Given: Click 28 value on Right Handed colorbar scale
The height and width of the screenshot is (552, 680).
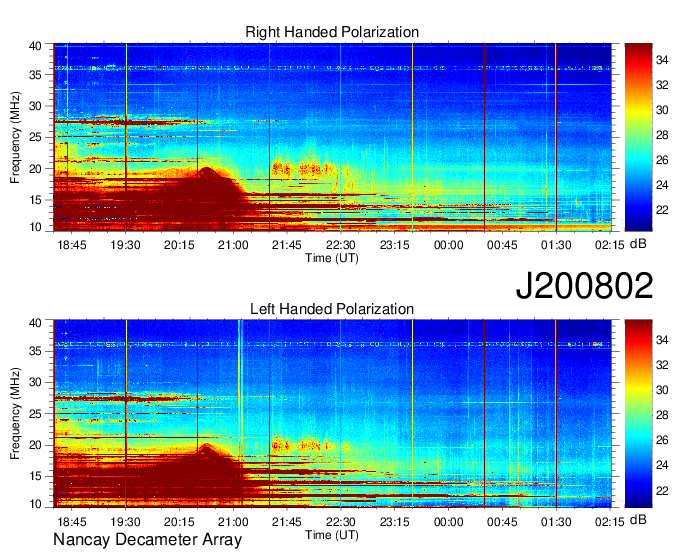Looking at the screenshot, I should click(x=662, y=135).
